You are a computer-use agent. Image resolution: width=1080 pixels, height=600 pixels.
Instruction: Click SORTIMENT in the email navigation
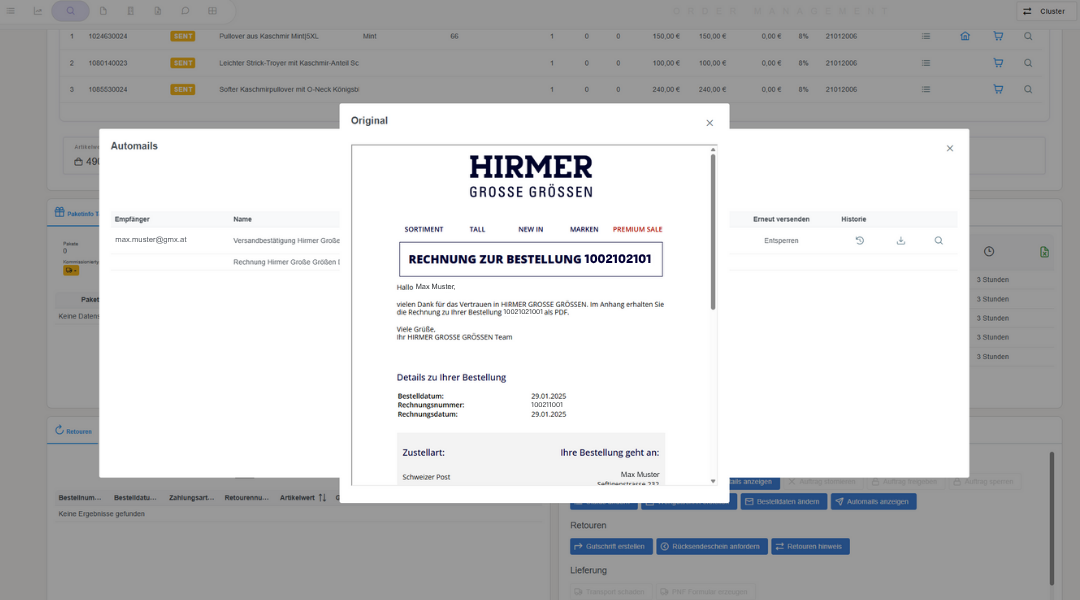point(424,229)
